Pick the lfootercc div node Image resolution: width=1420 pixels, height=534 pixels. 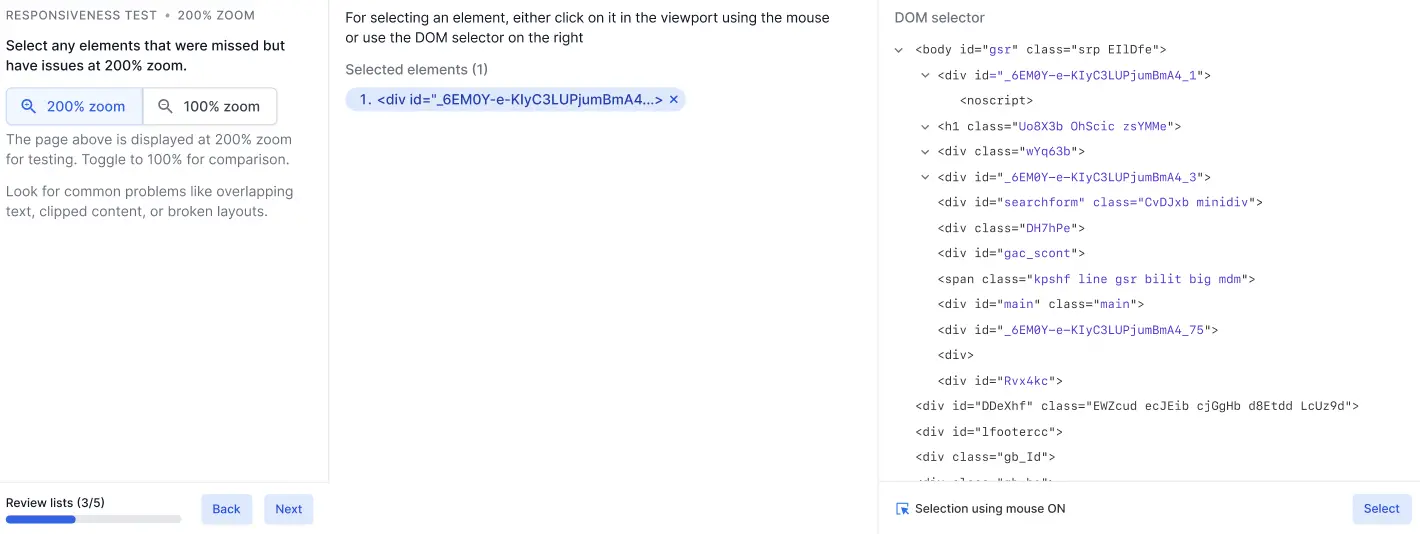(988, 432)
